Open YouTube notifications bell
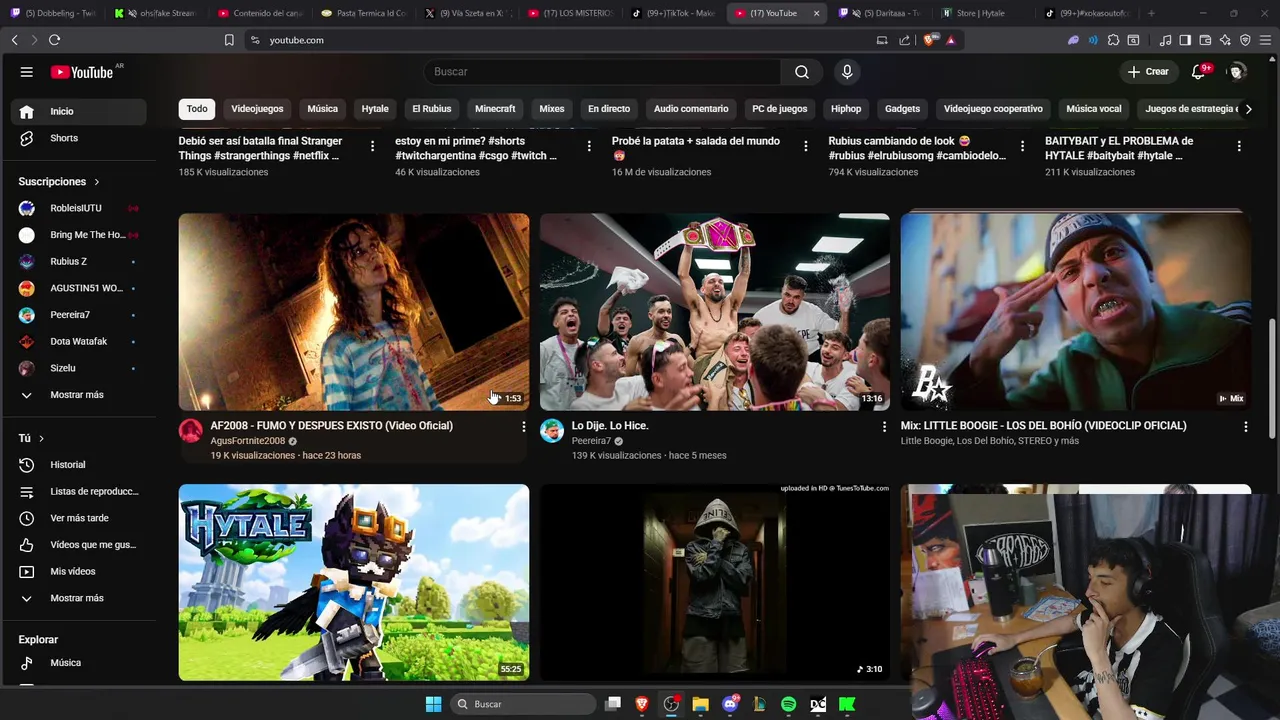The image size is (1280, 720). tap(1199, 72)
